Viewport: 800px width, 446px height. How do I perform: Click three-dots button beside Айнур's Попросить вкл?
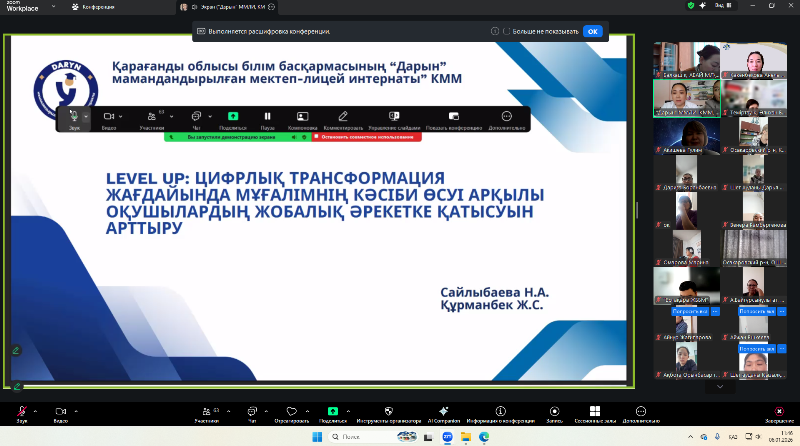pos(715,311)
